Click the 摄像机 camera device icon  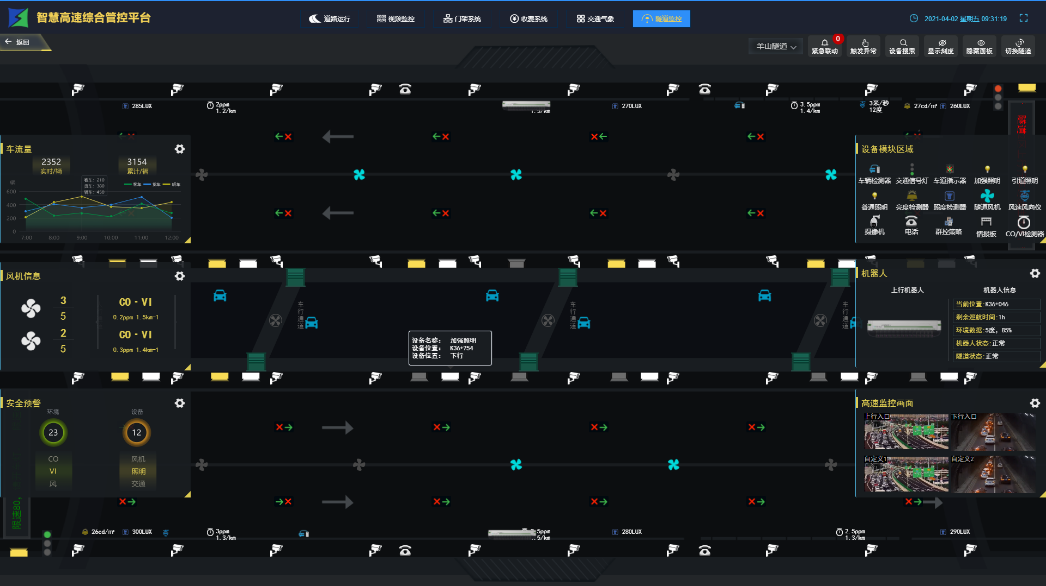pyautogui.click(x=873, y=223)
